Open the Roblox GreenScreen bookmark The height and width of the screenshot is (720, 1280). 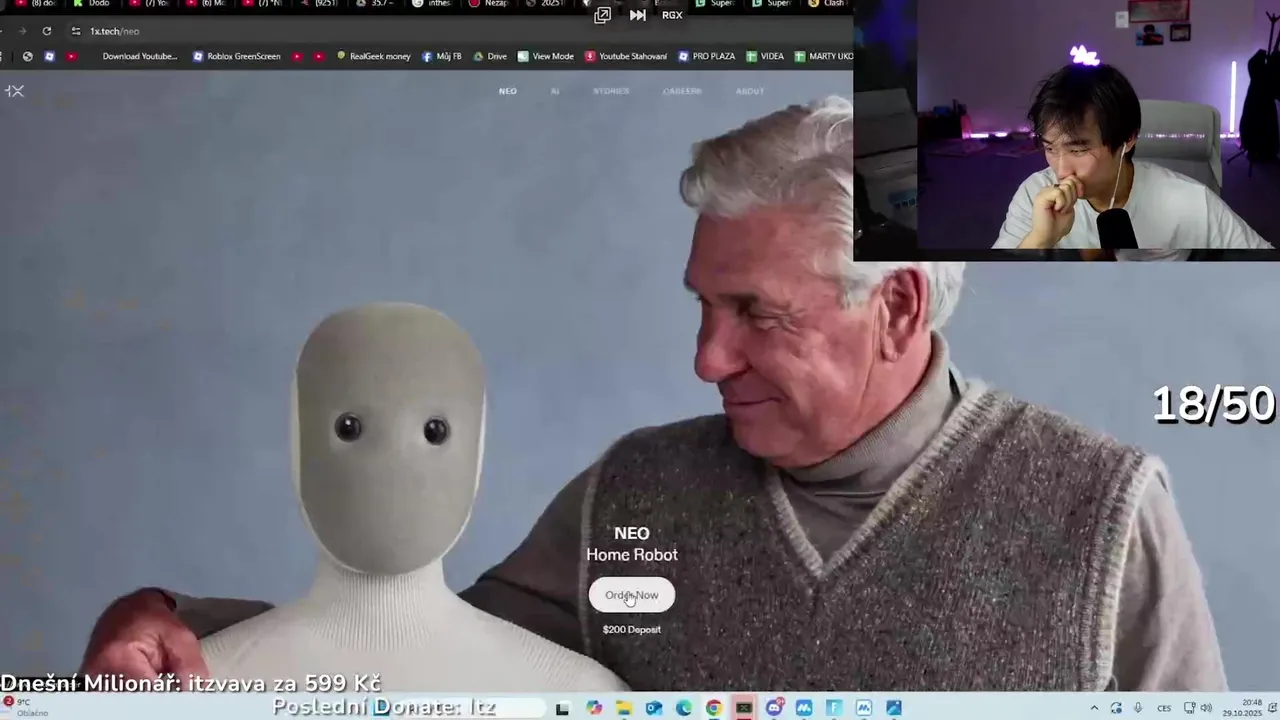click(x=237, y=56)
